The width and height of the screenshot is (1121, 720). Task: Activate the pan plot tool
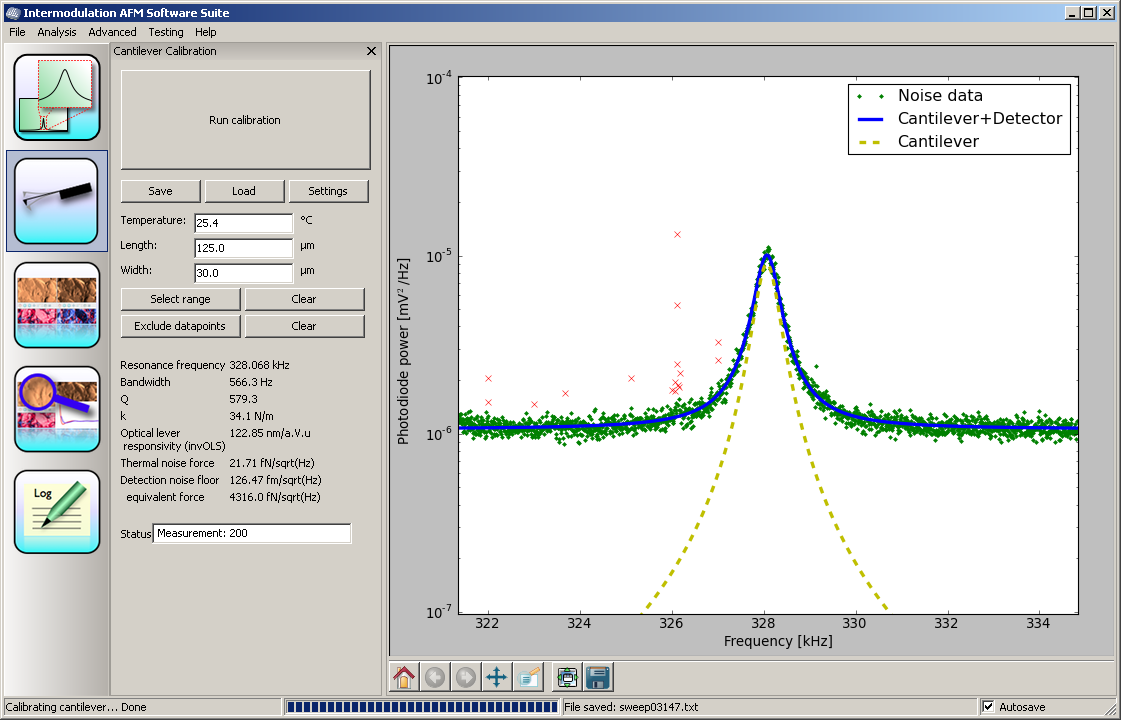(497, 677)
